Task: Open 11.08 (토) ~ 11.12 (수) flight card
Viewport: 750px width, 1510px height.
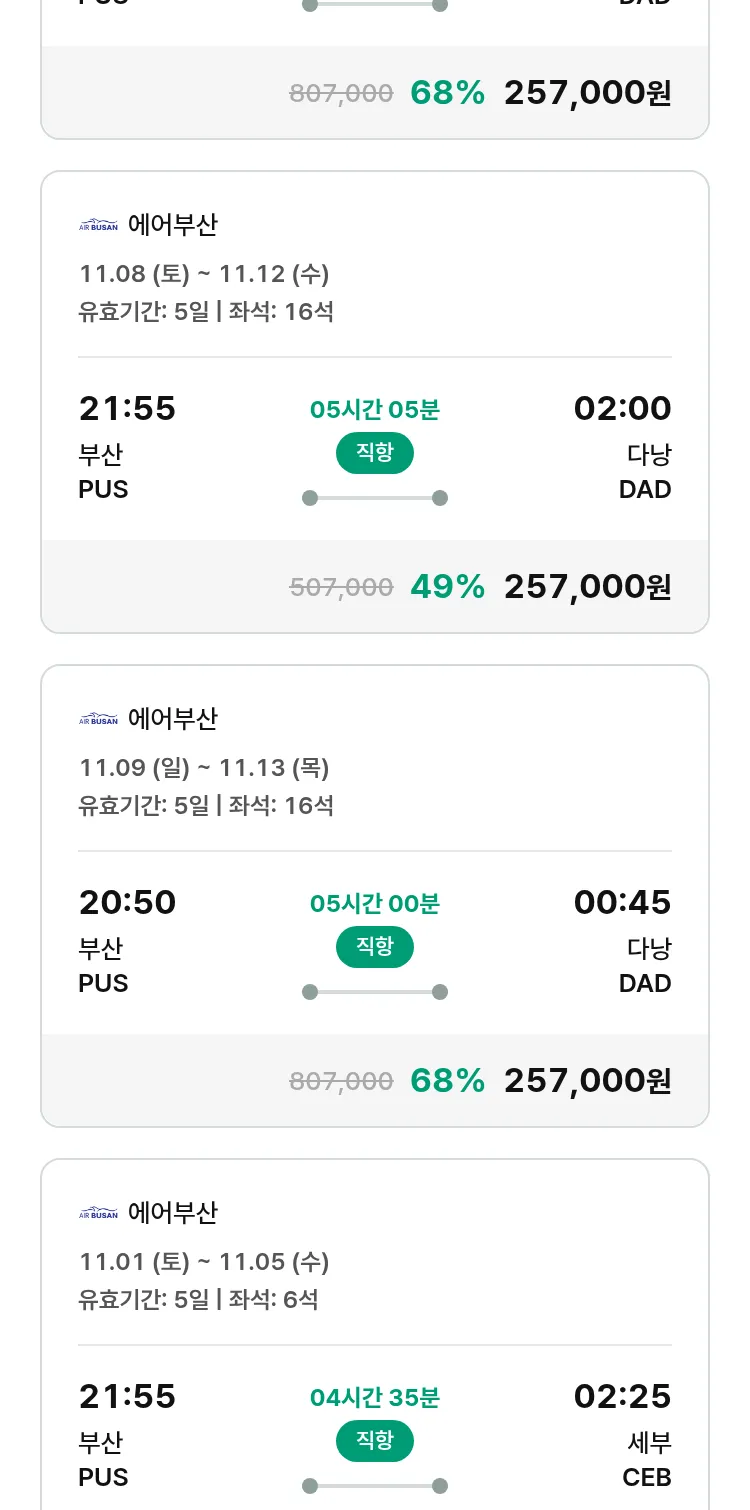Action: 204,274
